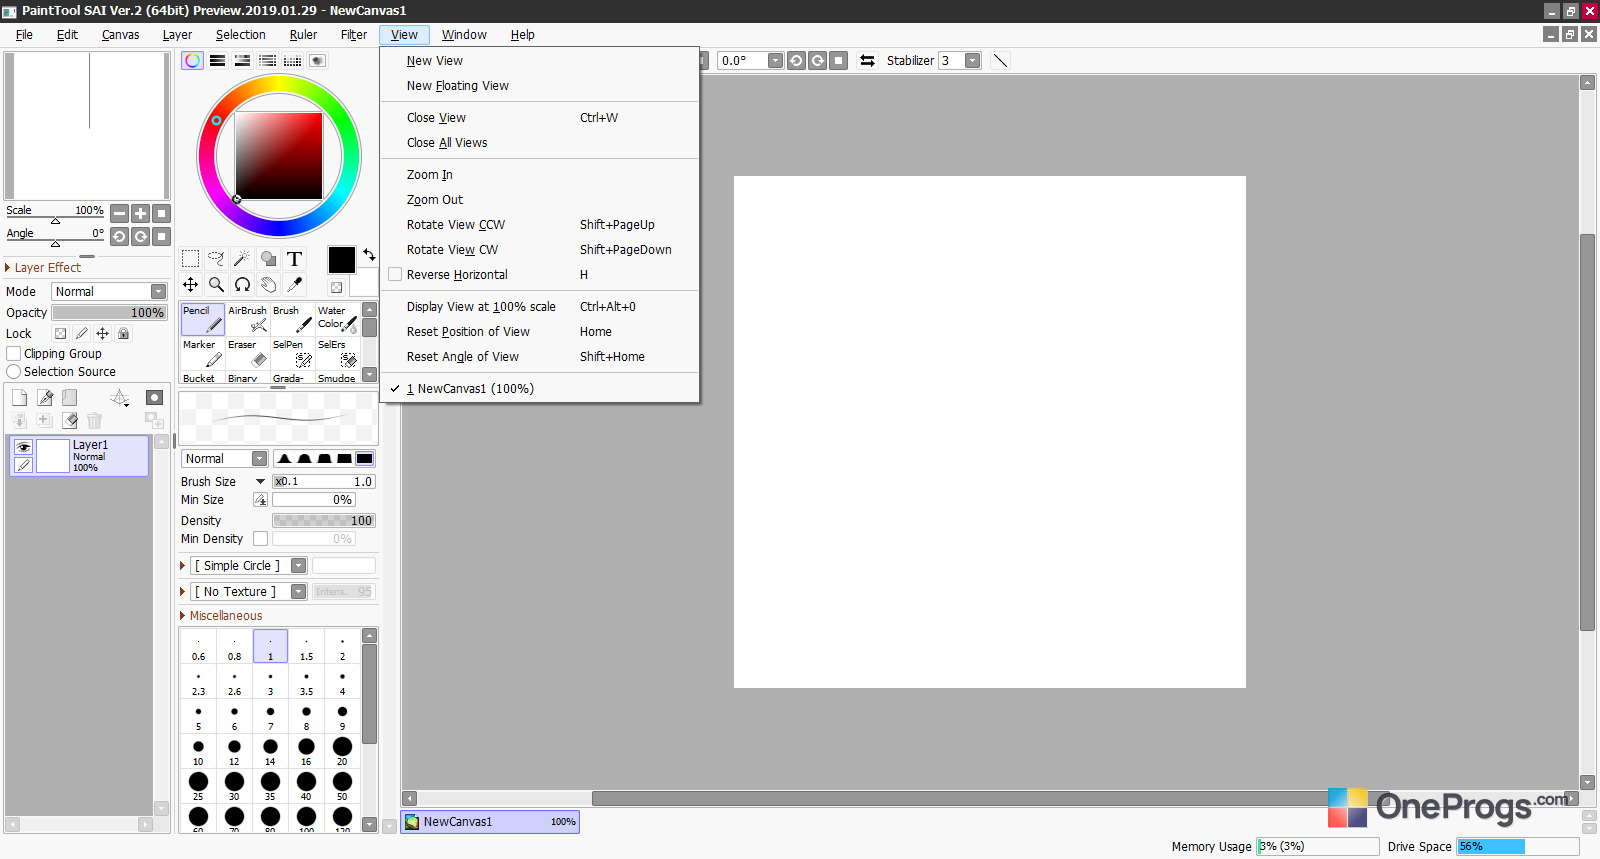Check the Reverse Horizontal menu checkbox

pos(395,275)
